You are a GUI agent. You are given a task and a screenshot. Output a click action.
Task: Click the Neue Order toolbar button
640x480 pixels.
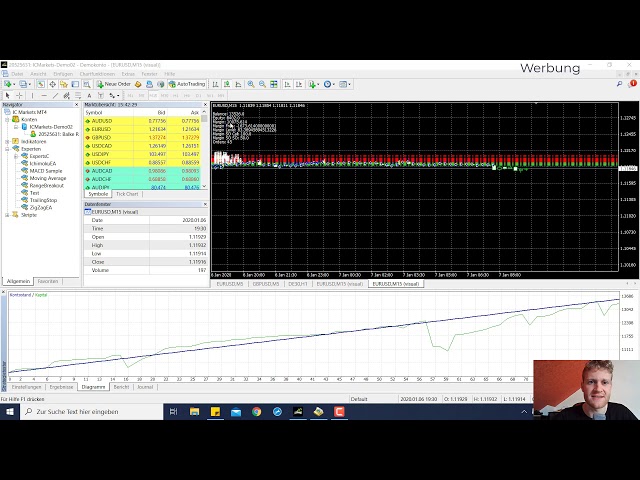coord(116,84)
